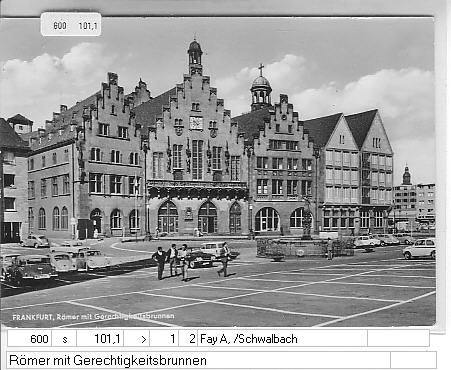451x370 pixels.
Task: Click the clock on the central gable
Action: (196, 123)
